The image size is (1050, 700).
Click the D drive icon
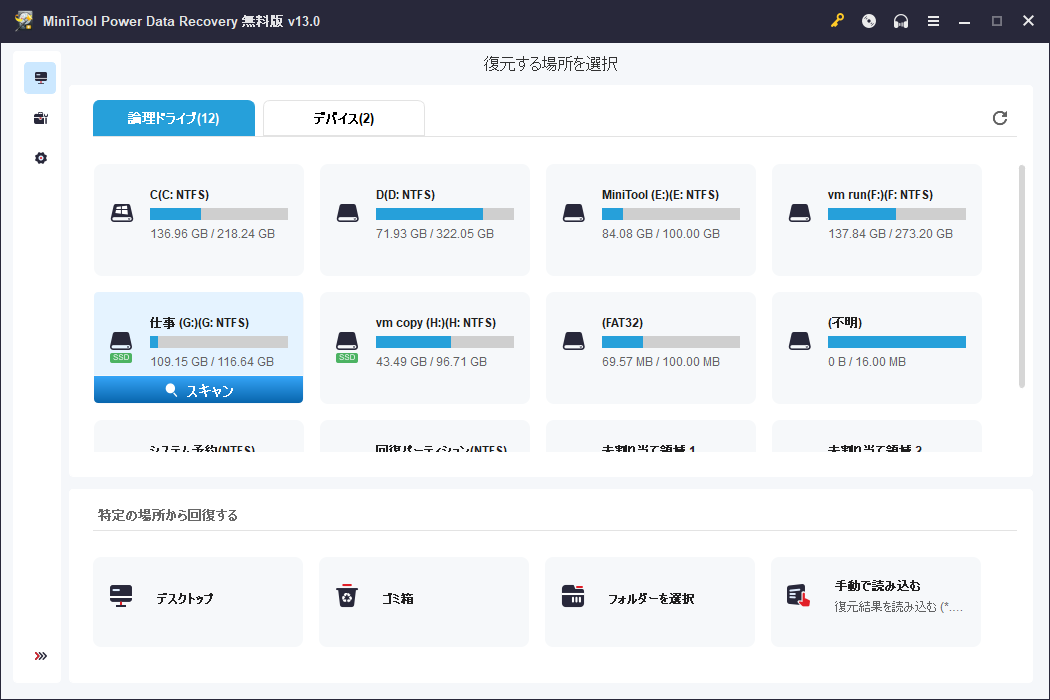(347, 213)
